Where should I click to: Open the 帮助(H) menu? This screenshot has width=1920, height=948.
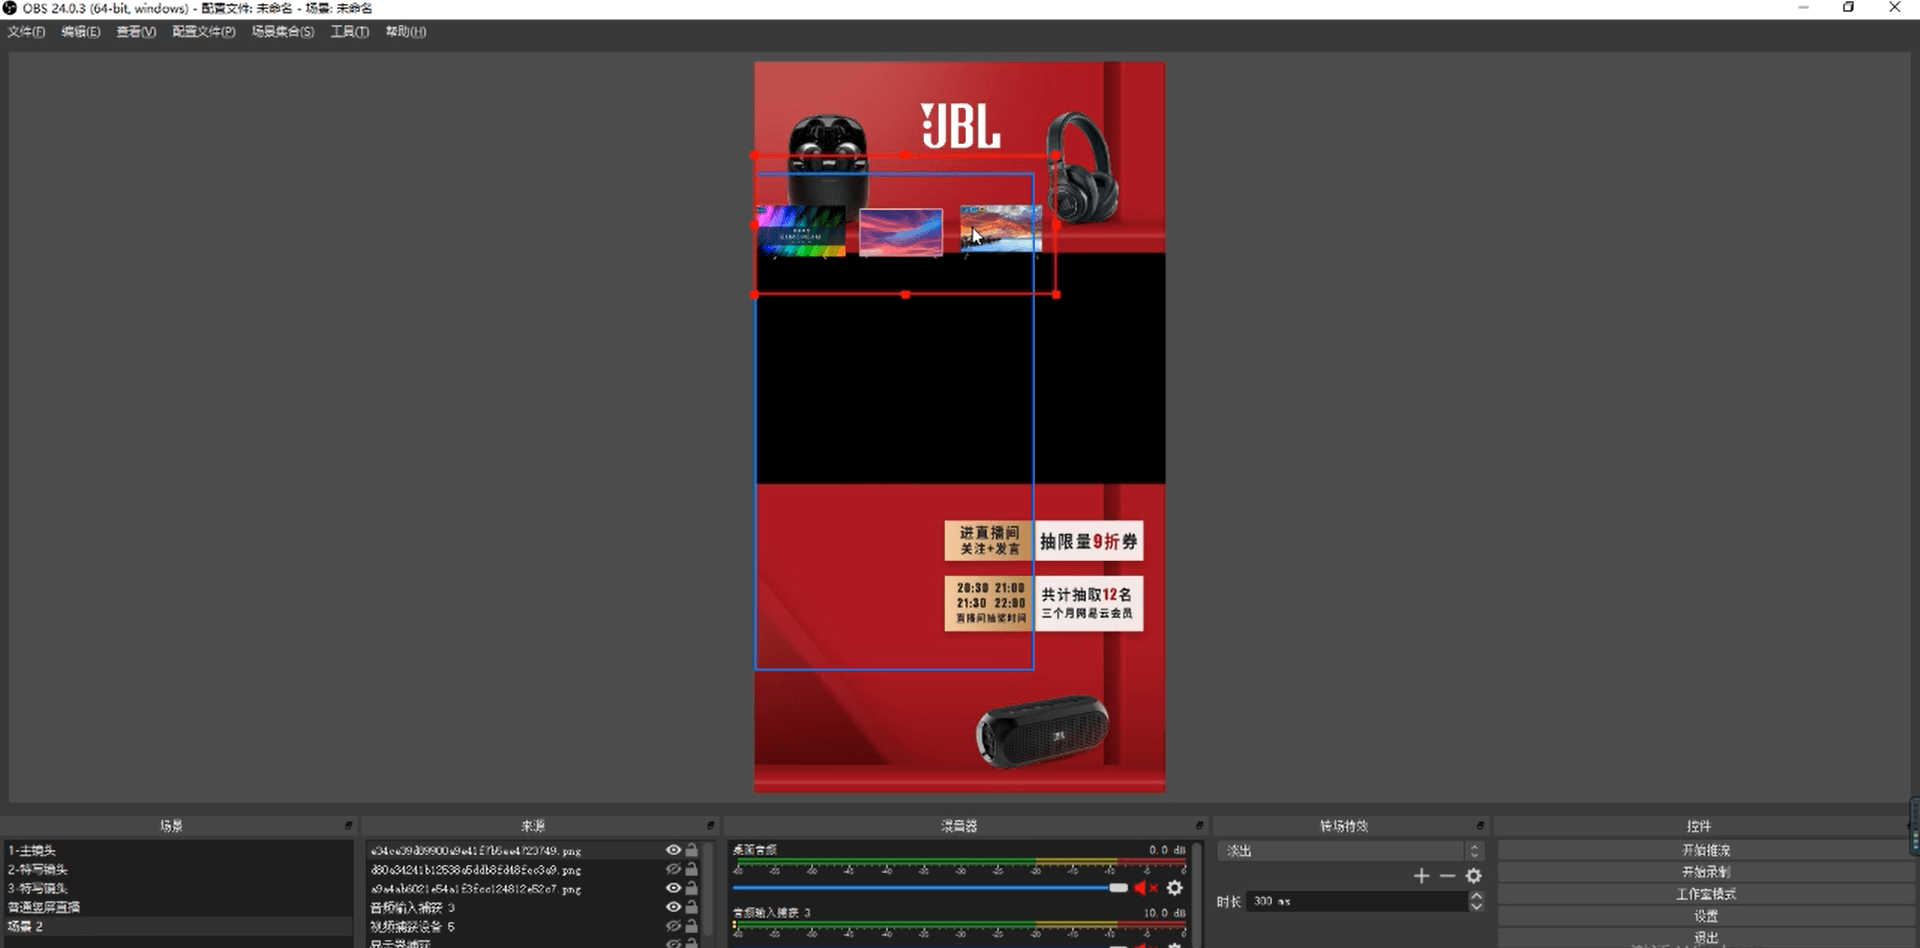(406, 32)
